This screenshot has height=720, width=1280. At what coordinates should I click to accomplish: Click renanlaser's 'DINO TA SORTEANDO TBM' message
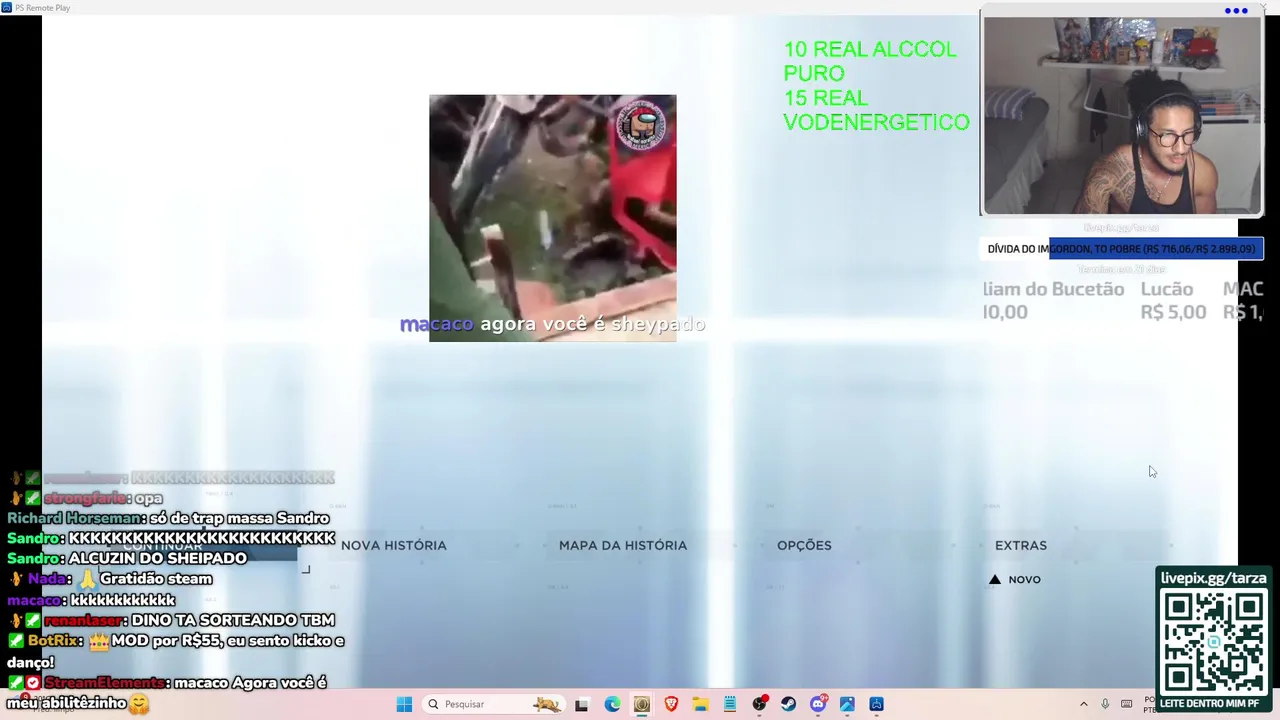[x=171, y=620]
